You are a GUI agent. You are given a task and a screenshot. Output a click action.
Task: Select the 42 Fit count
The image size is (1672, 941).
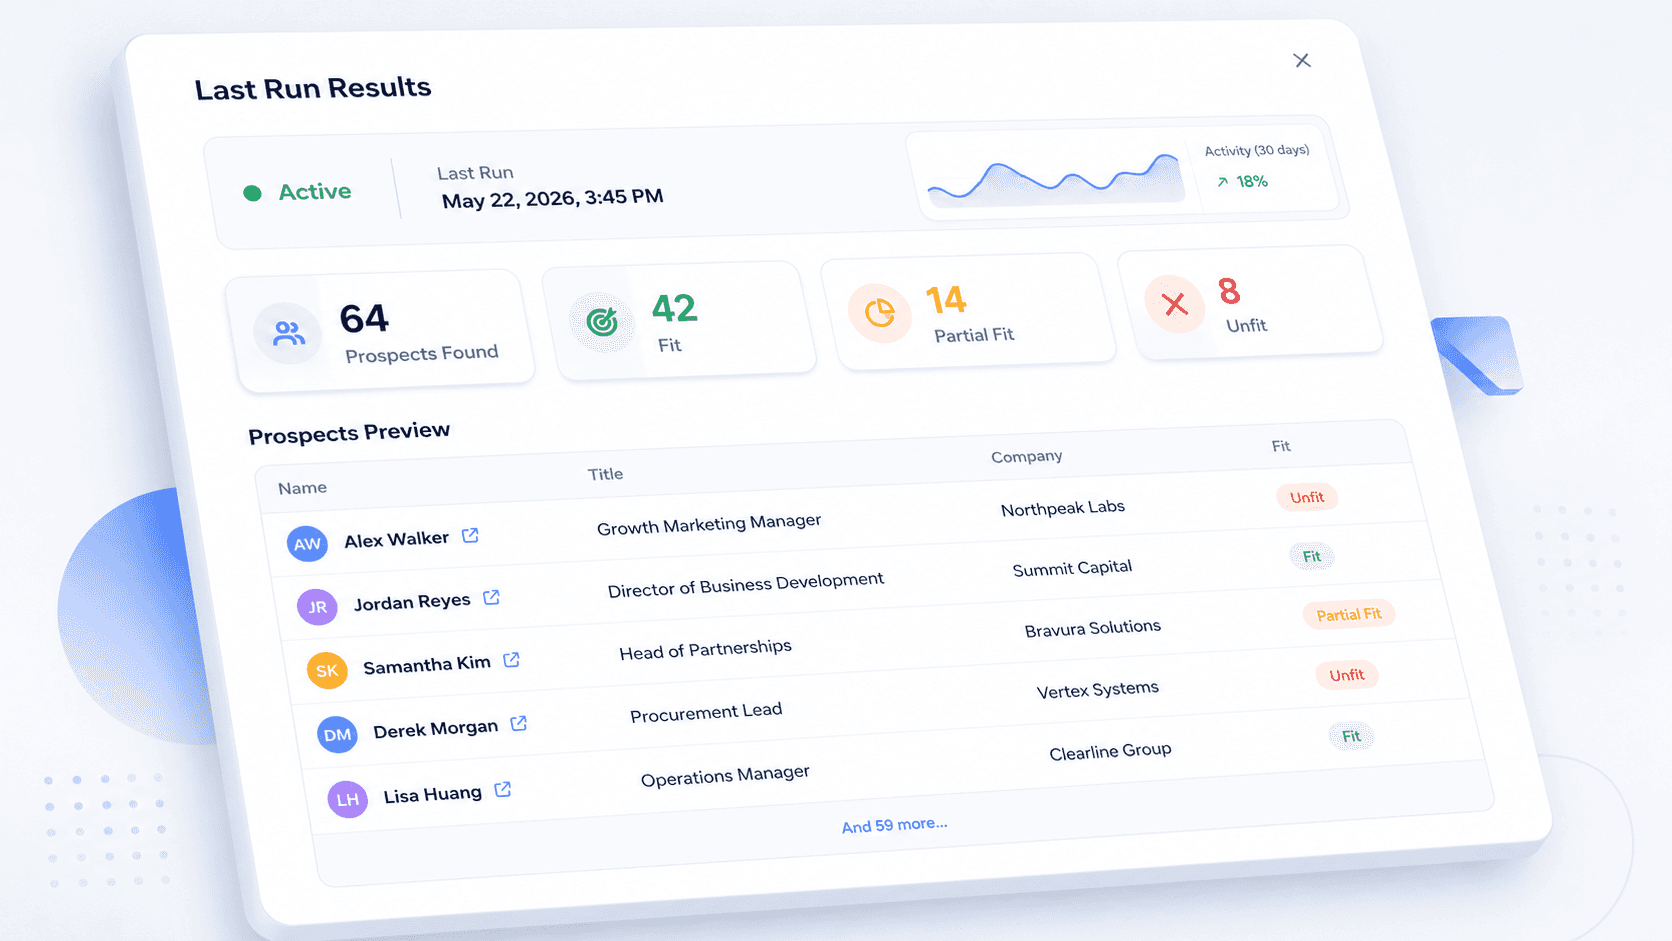675,309
